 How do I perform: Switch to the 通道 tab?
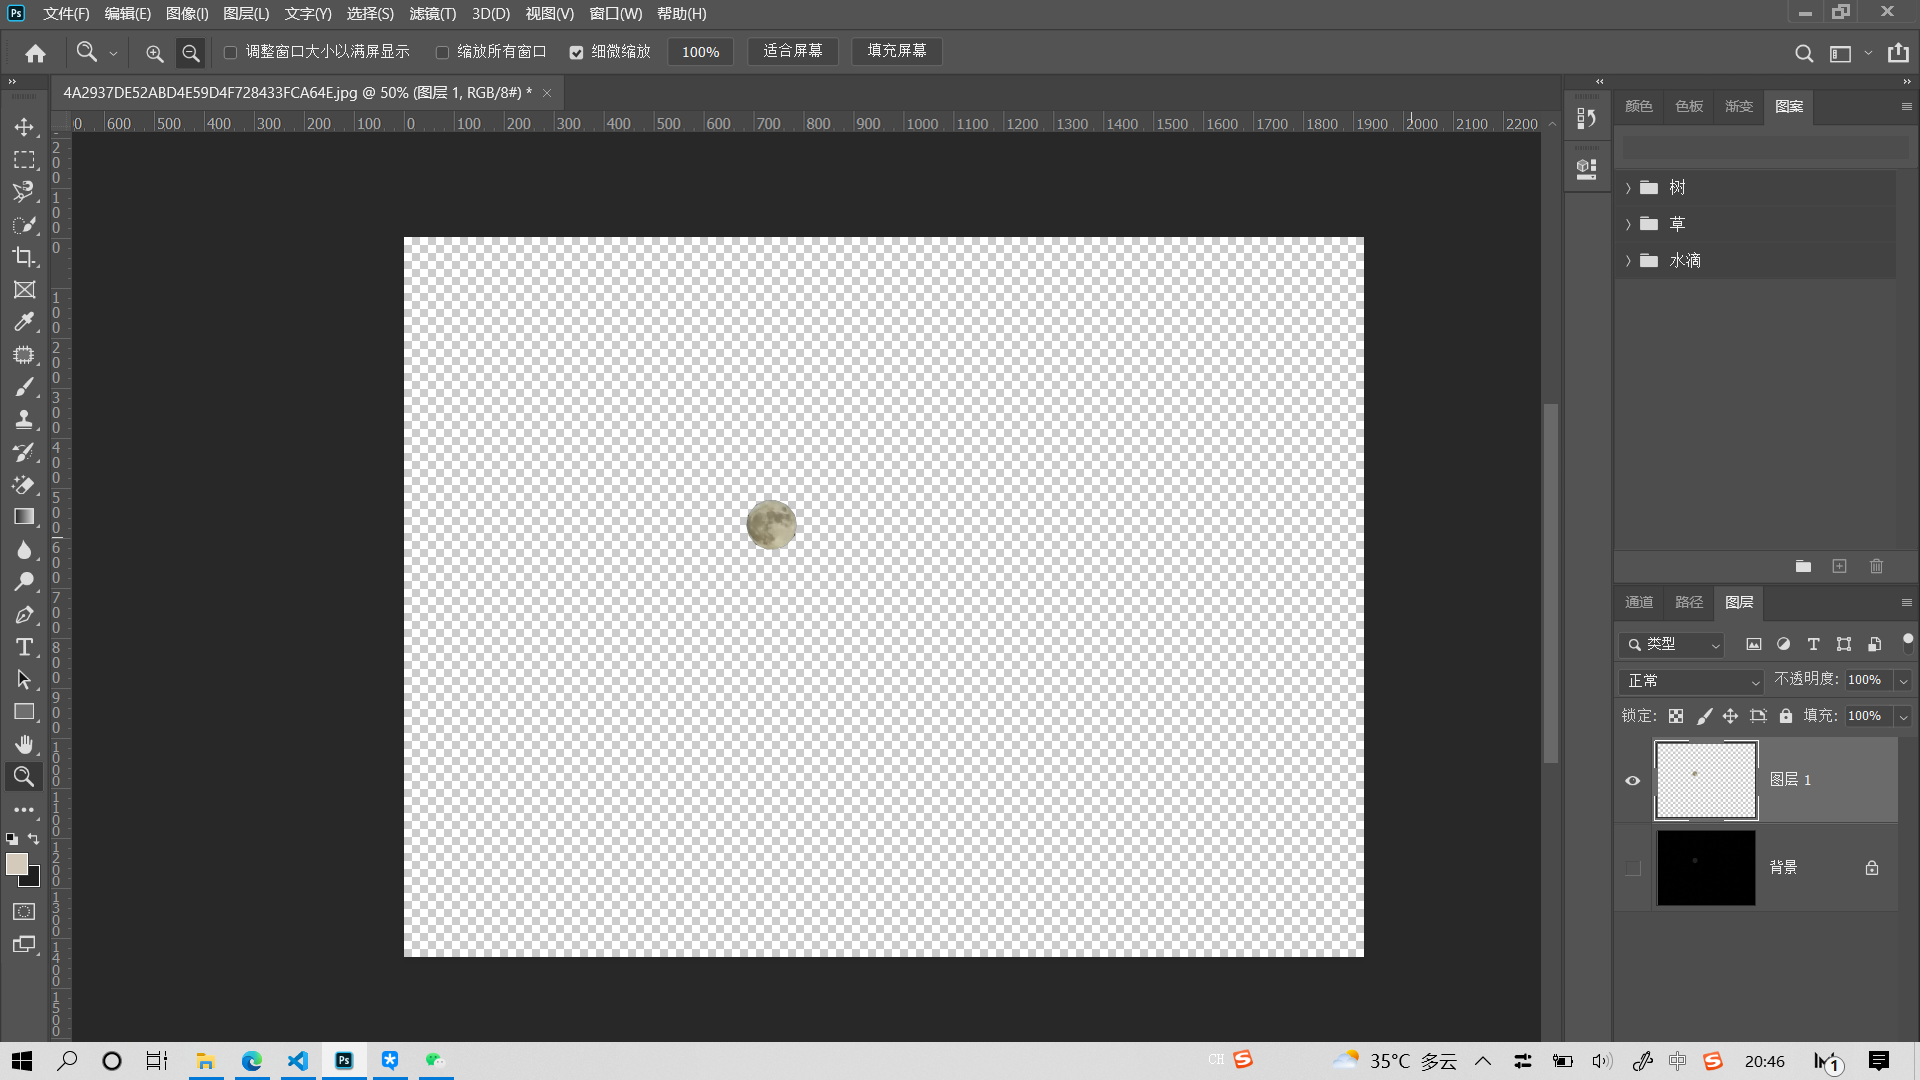tap(1639, 602)
